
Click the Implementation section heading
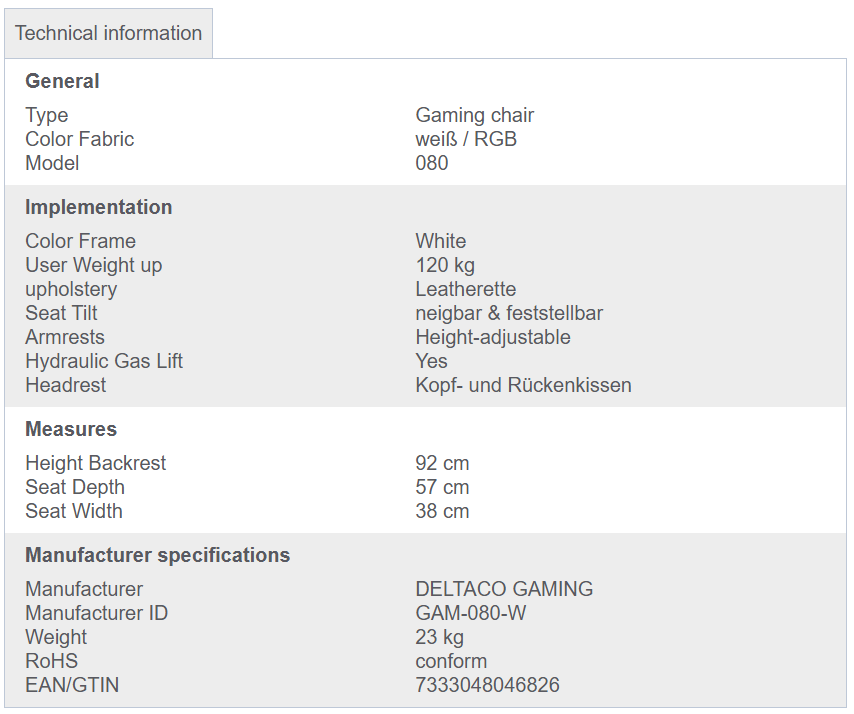tap(99, 207)
